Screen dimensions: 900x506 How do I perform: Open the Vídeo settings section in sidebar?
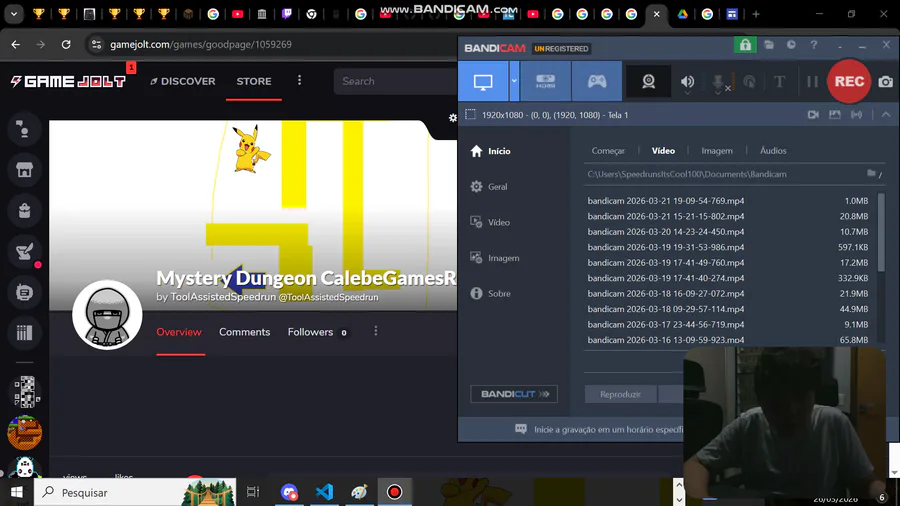coord(490,222)
